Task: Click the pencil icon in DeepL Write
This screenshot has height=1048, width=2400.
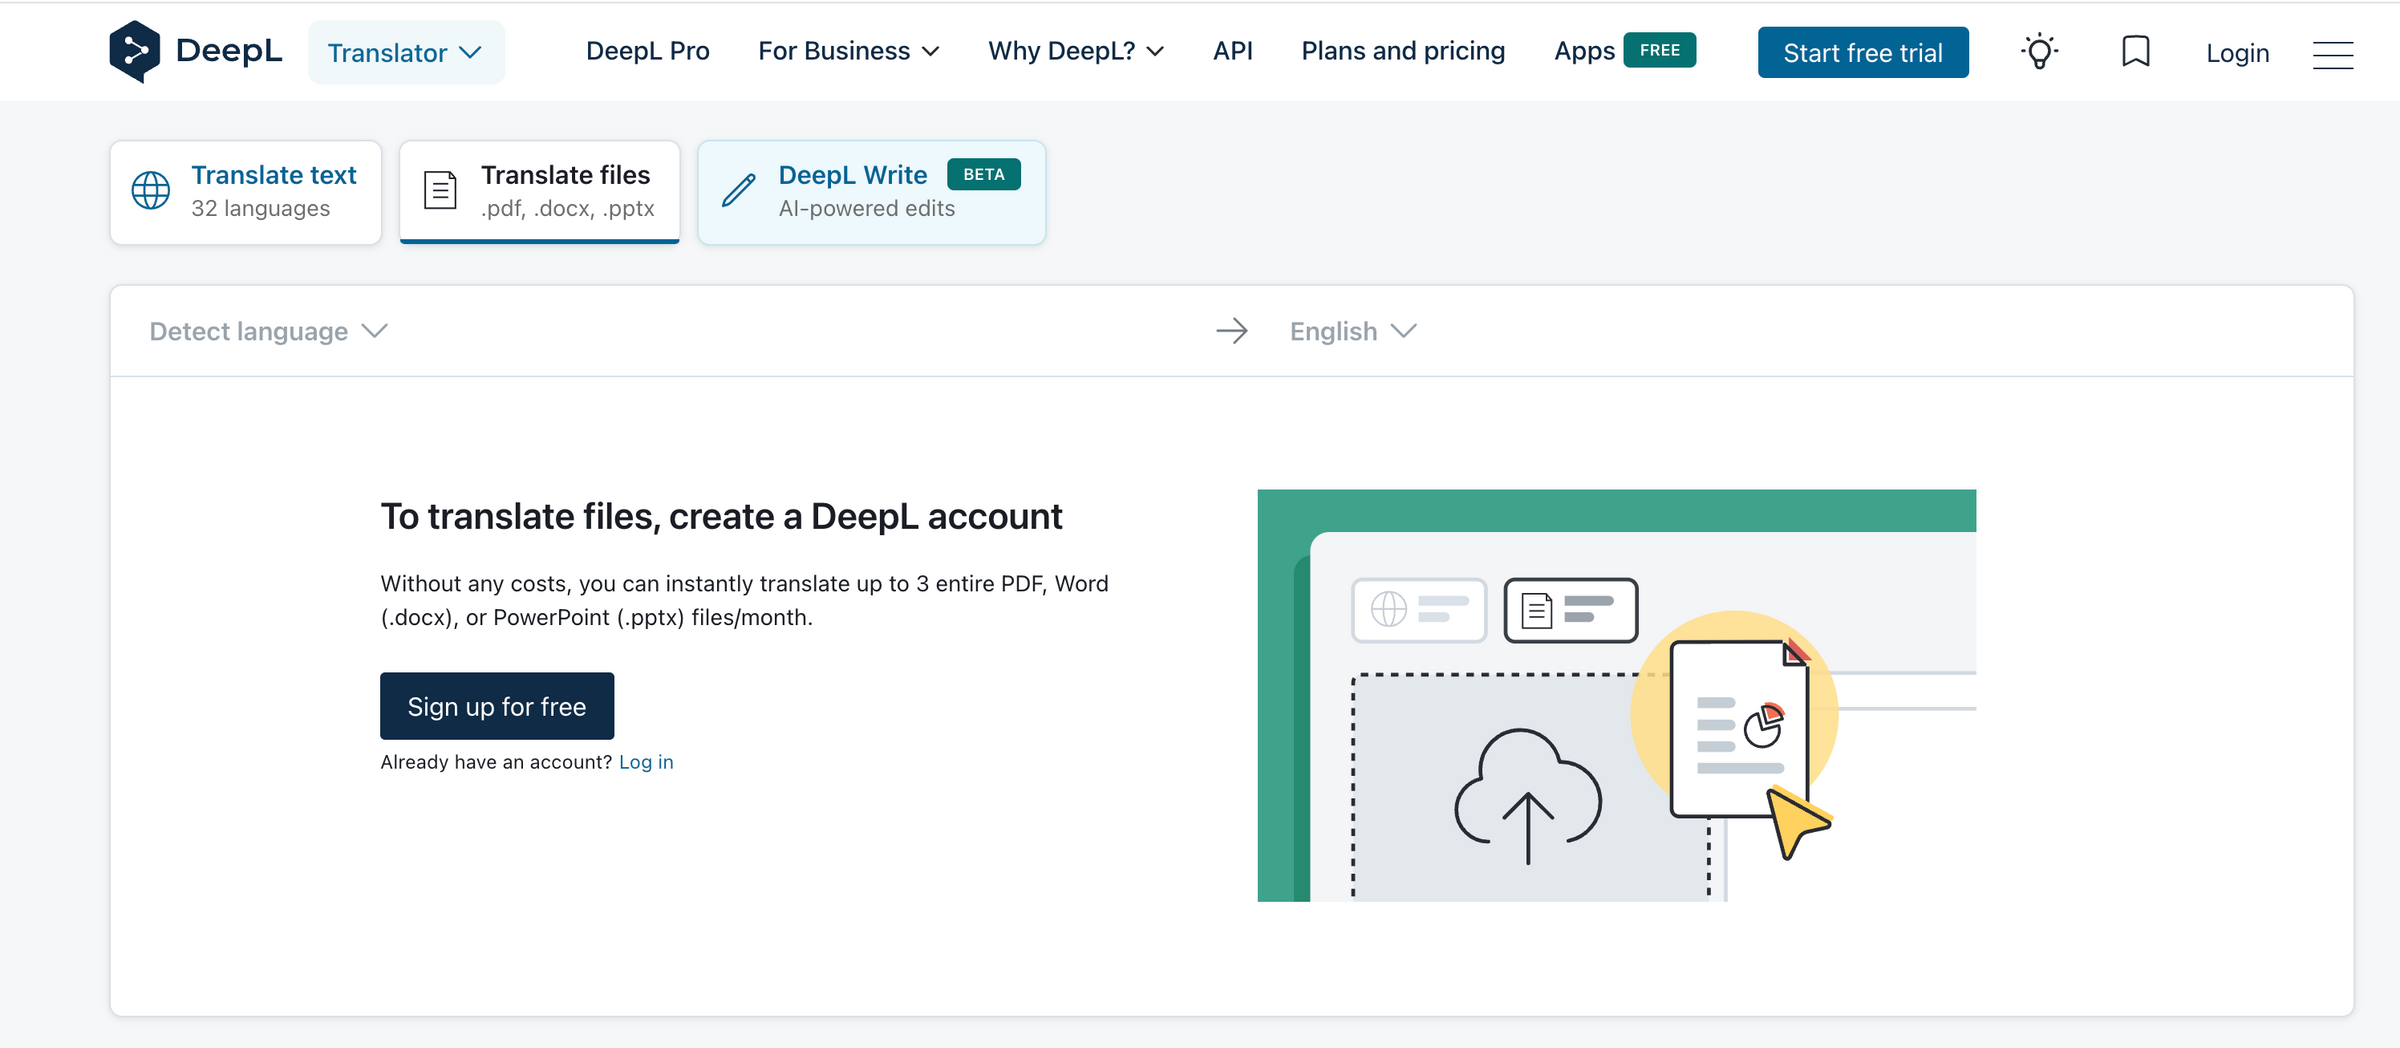Action: pos(739,191)
